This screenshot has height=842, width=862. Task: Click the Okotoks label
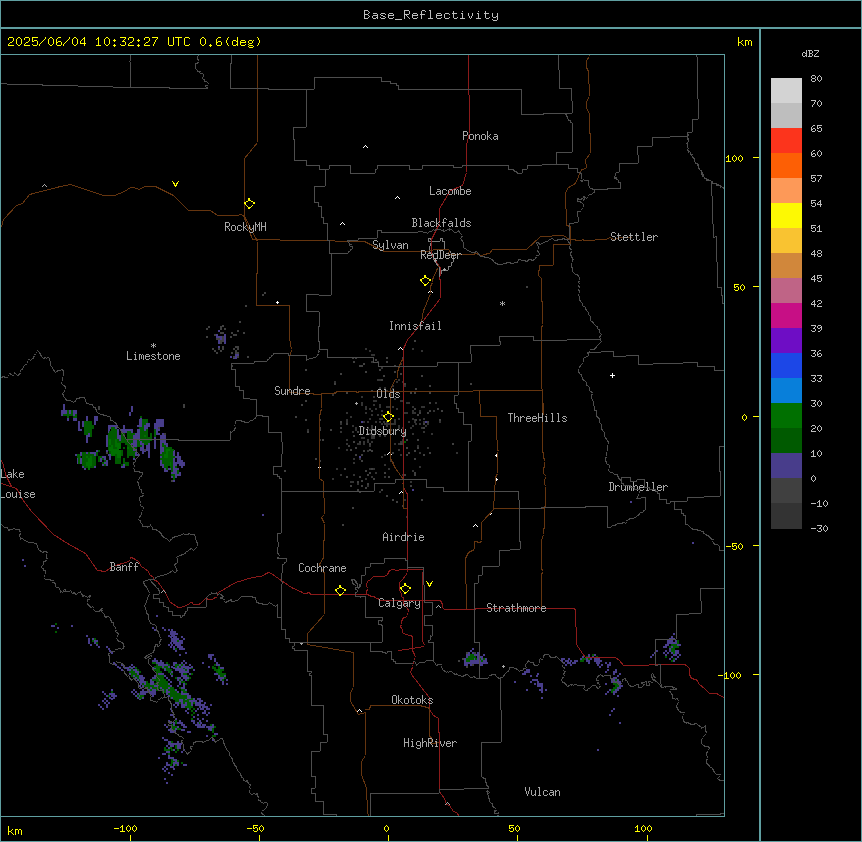click(412, 700)
